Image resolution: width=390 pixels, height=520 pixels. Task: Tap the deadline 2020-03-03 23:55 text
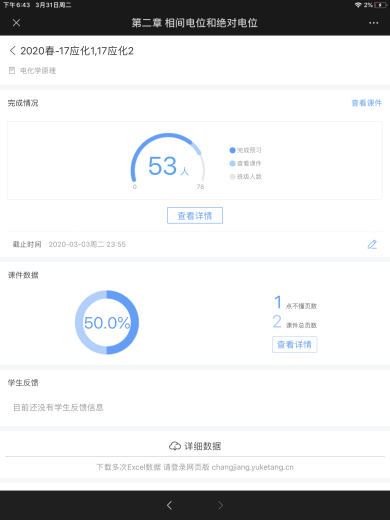click(x=87, y=244)
